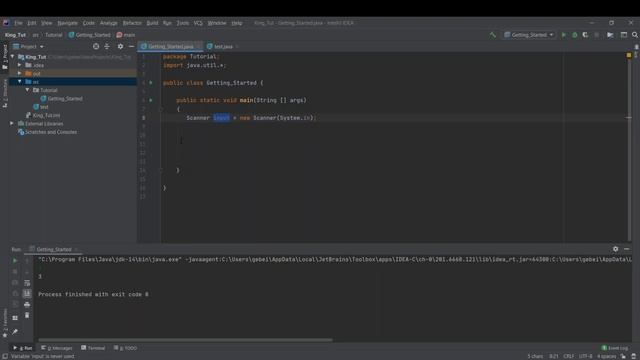Hide the Run tool window
The height and width of the screenshot is (360, 640).
coord(627,249)
